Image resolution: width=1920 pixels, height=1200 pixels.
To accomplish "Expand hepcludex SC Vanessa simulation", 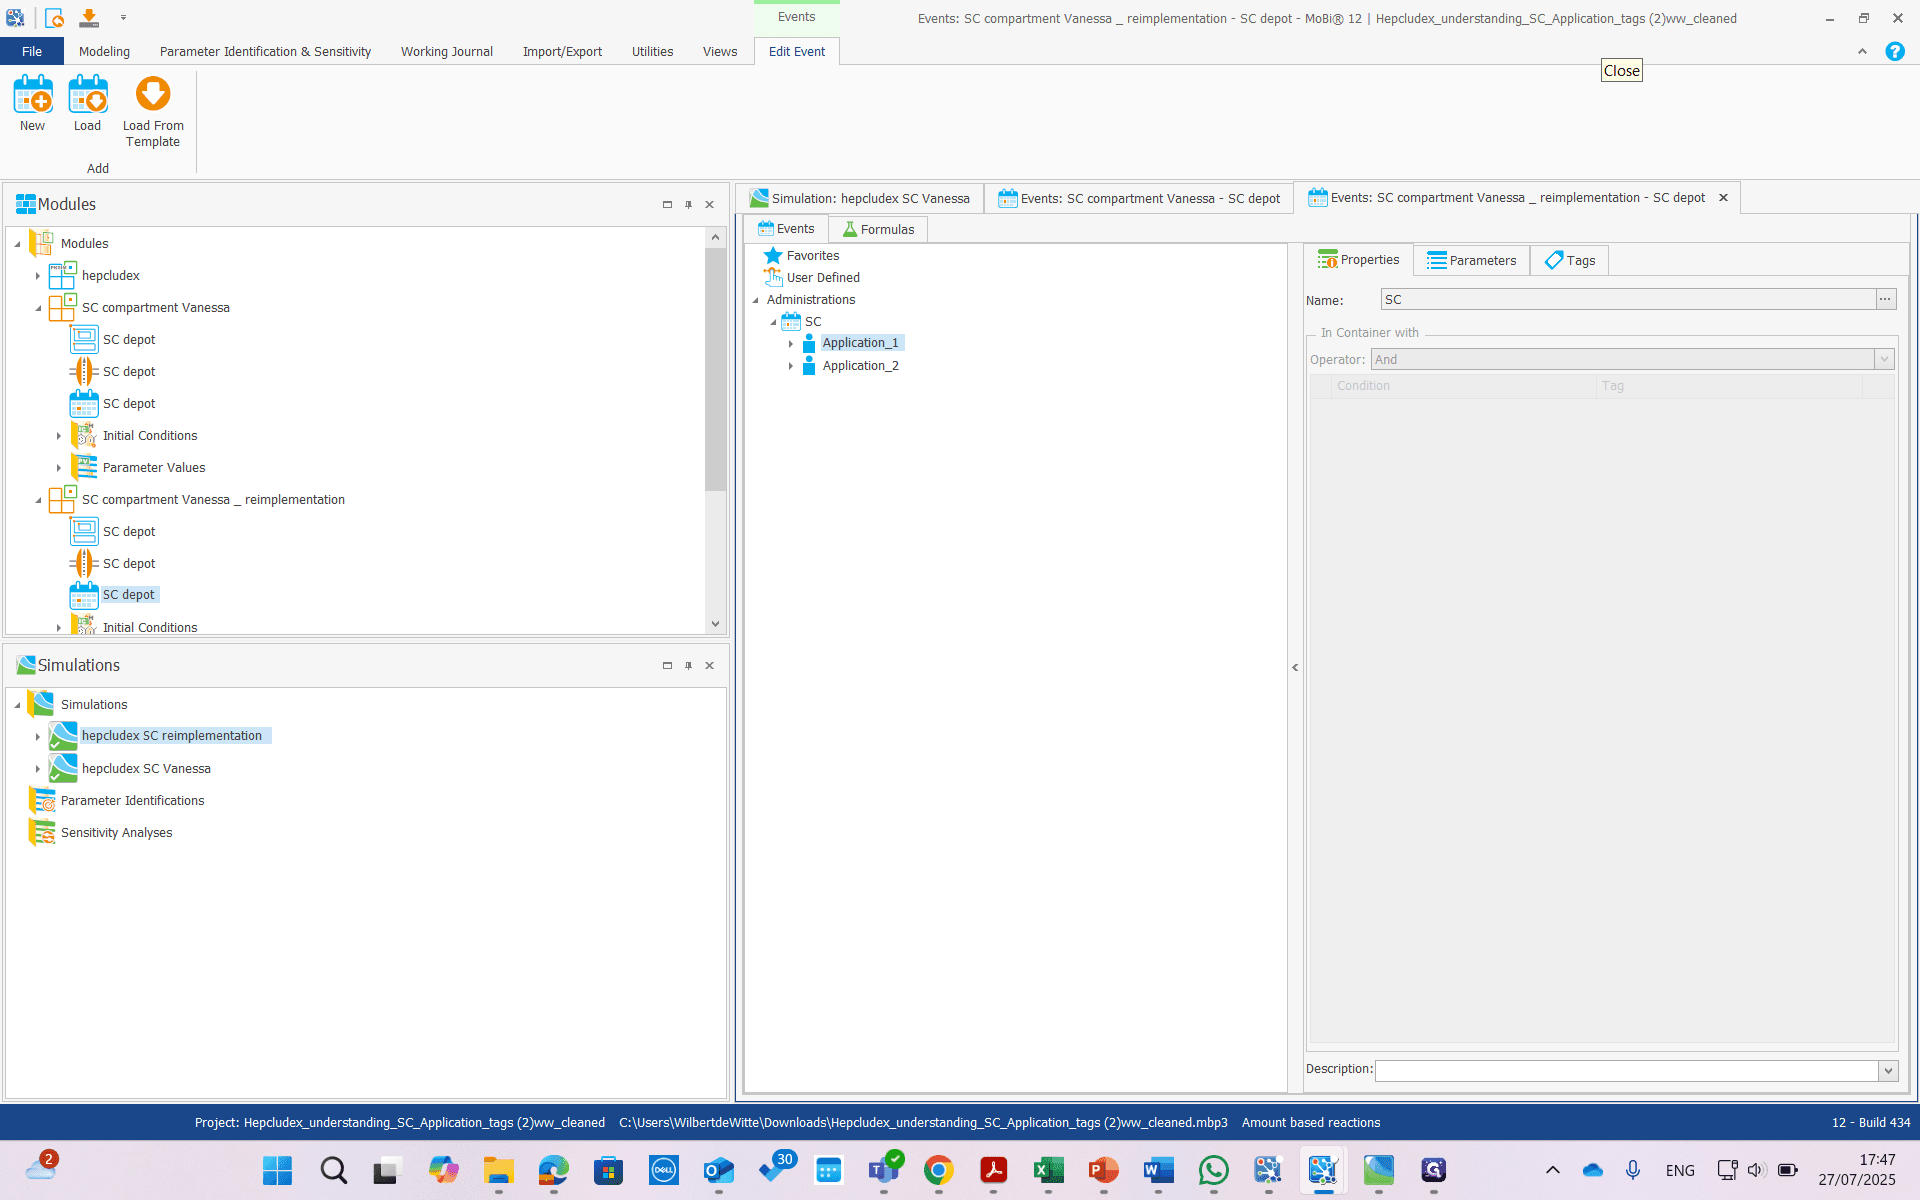I will click(x=38, y=769).
